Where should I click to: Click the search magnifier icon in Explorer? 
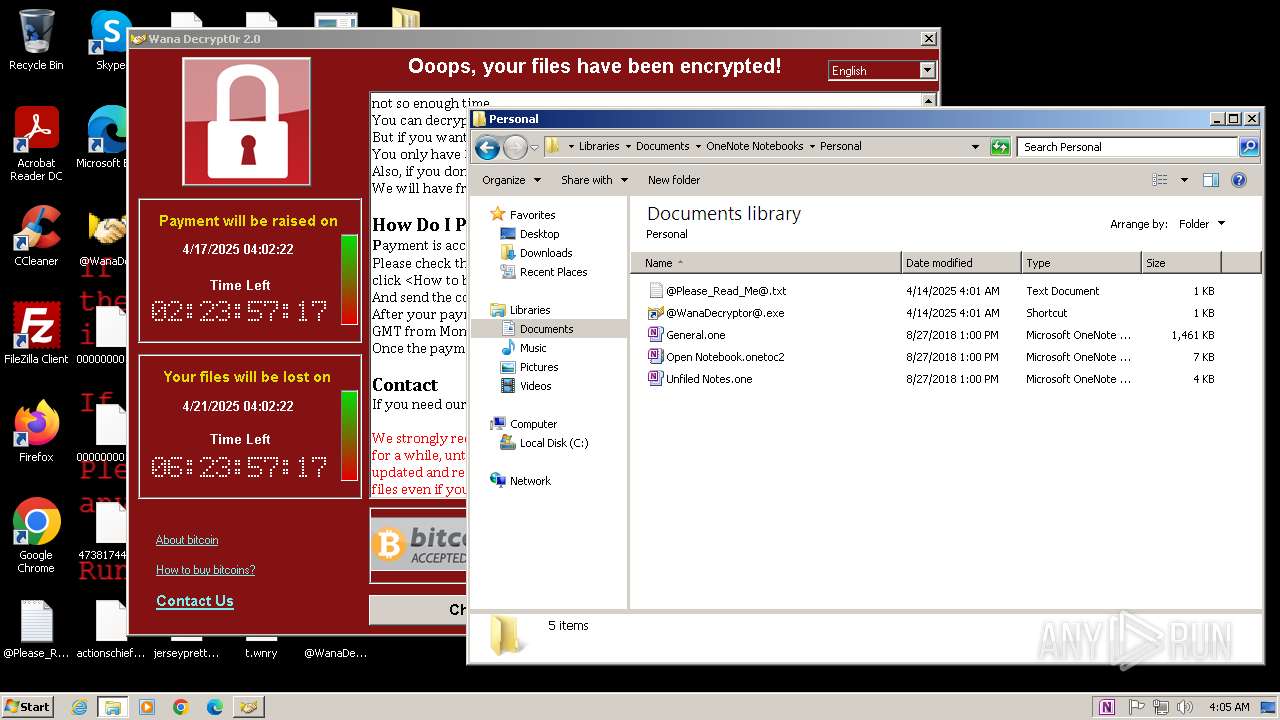pyautogui.click(x=1249, y=147)
